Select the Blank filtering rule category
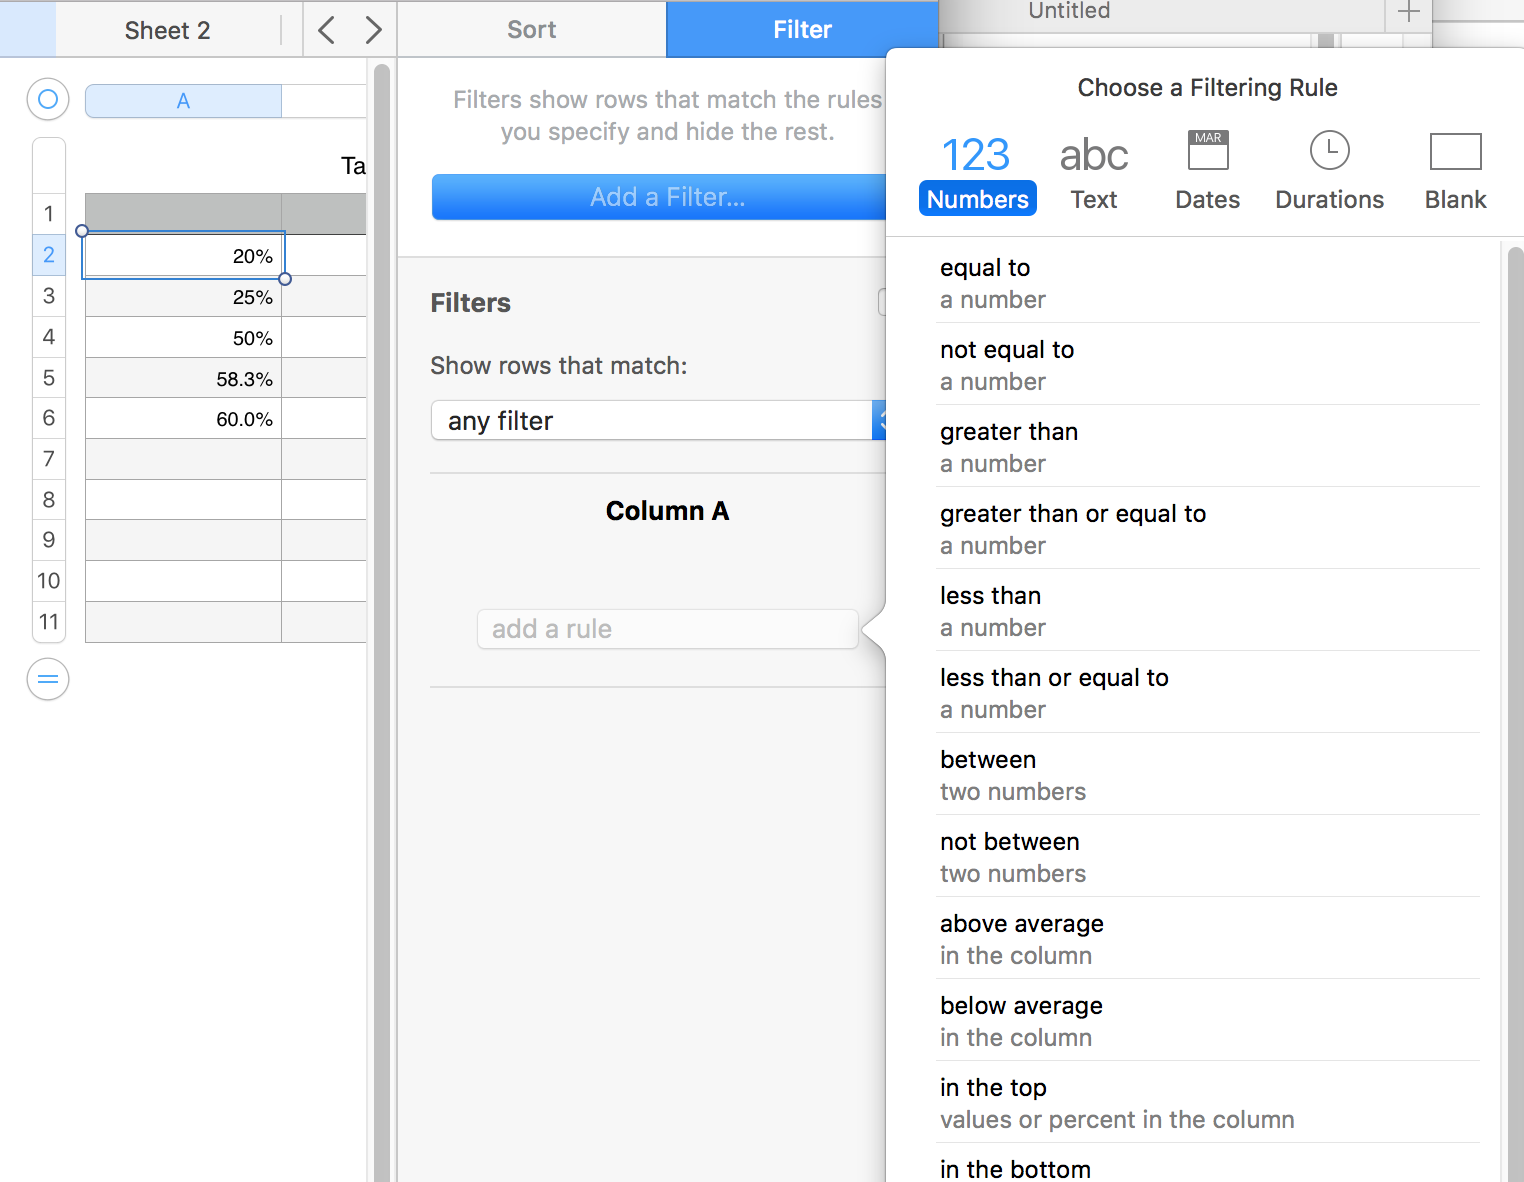 tap(1455, 170)
